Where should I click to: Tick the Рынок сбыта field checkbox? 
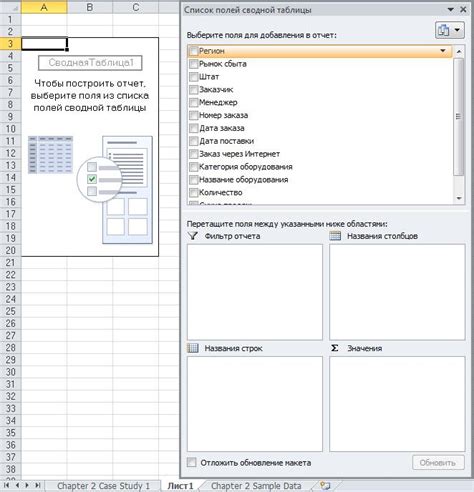click(193, 64)
